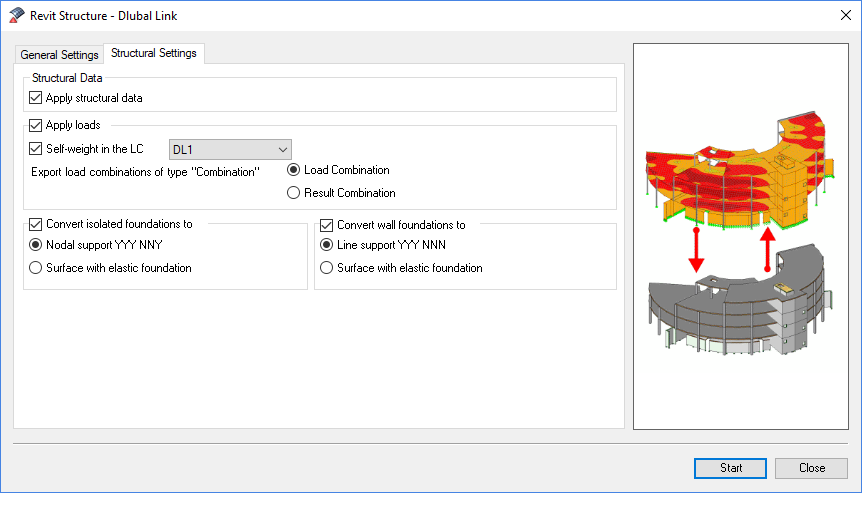This screenshot has width=862, height=513.
Task: Toggle the Apply structural data checkbox
Action: pos(37,98)
